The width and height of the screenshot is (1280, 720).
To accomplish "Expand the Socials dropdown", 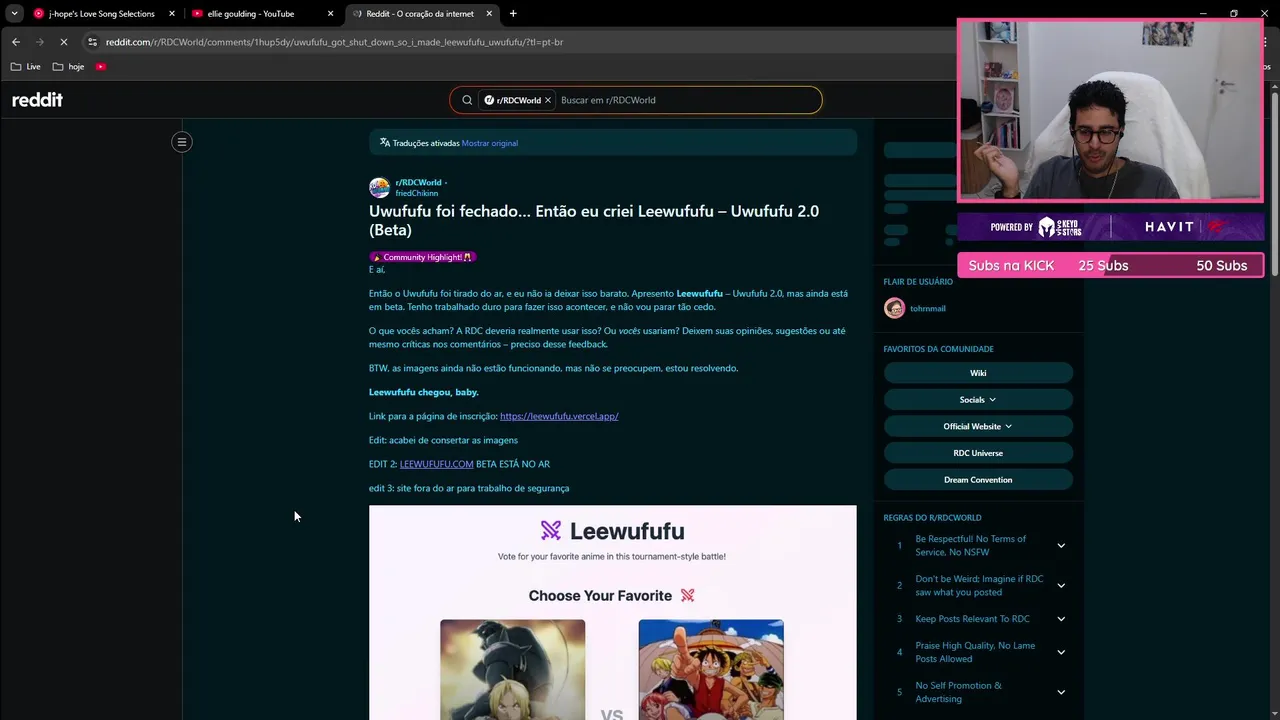I will (978, 400).
